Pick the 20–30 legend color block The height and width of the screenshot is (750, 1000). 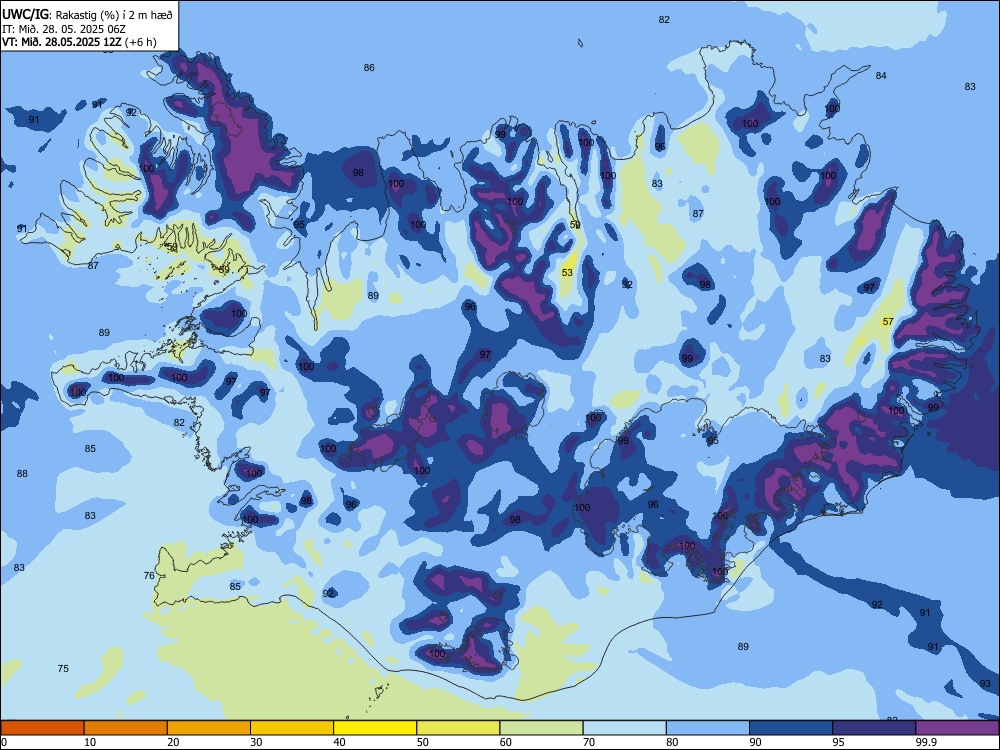click(x=209, y=728)
